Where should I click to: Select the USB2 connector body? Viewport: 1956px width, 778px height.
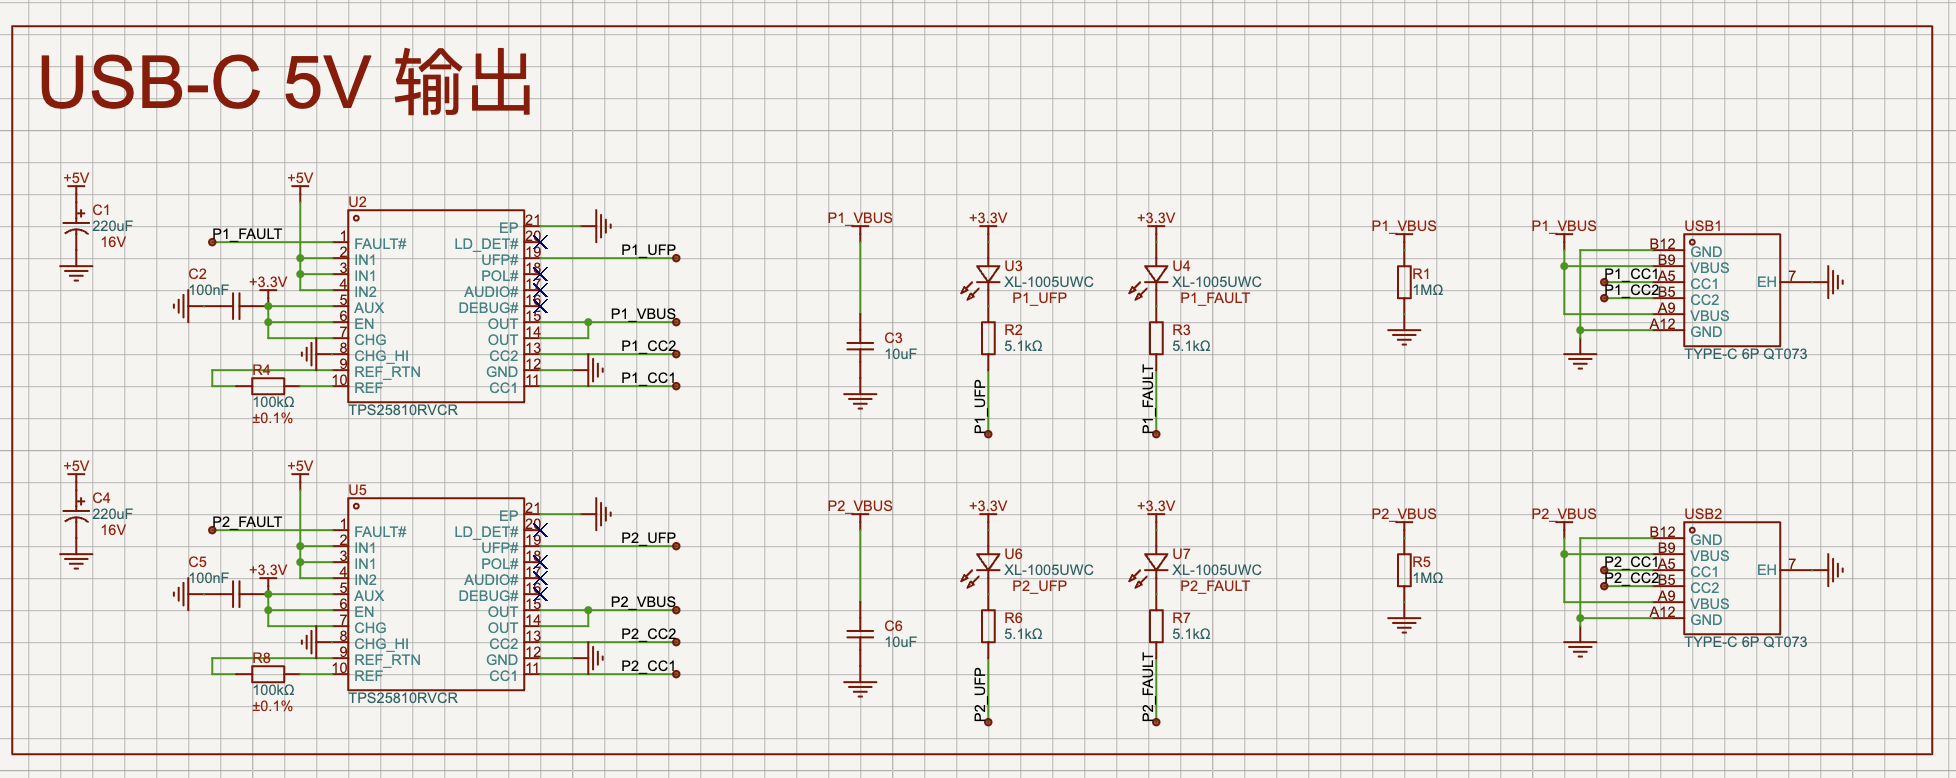(x=1732, y=578)
